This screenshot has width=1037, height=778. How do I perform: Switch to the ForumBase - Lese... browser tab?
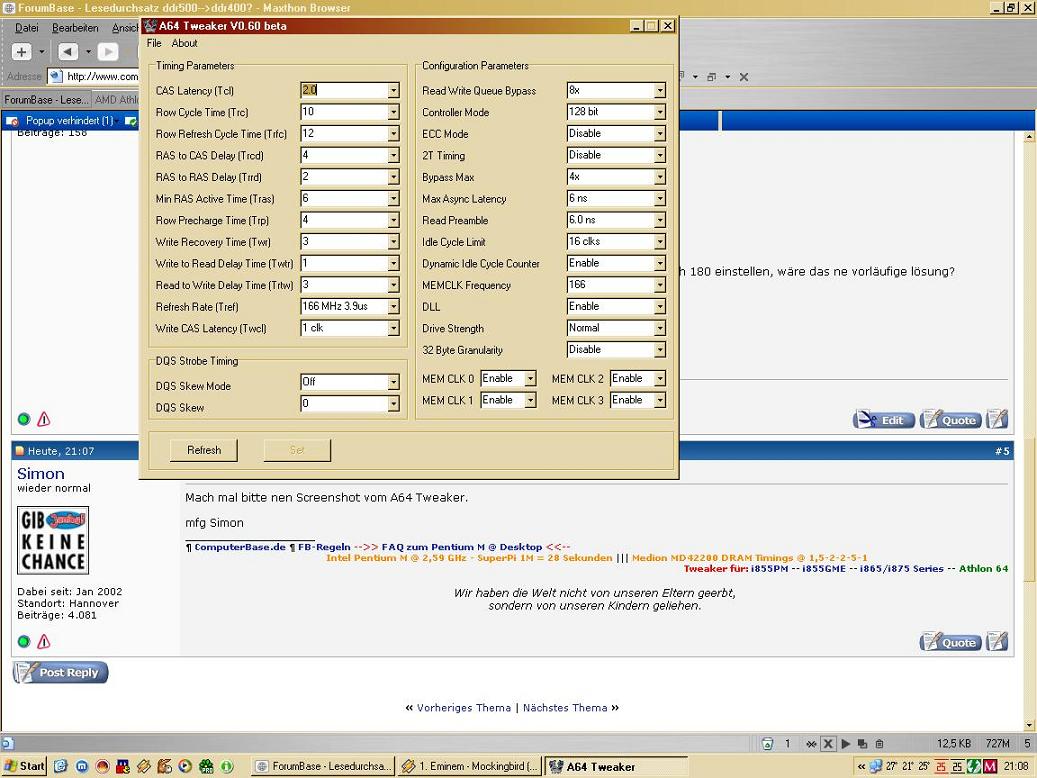(x=46, y=99)
